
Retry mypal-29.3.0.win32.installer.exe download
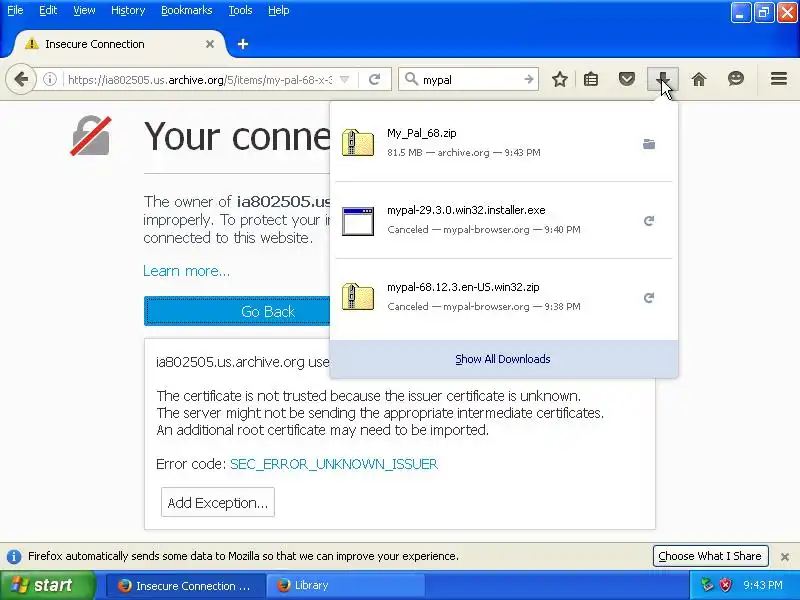[649, 221]
